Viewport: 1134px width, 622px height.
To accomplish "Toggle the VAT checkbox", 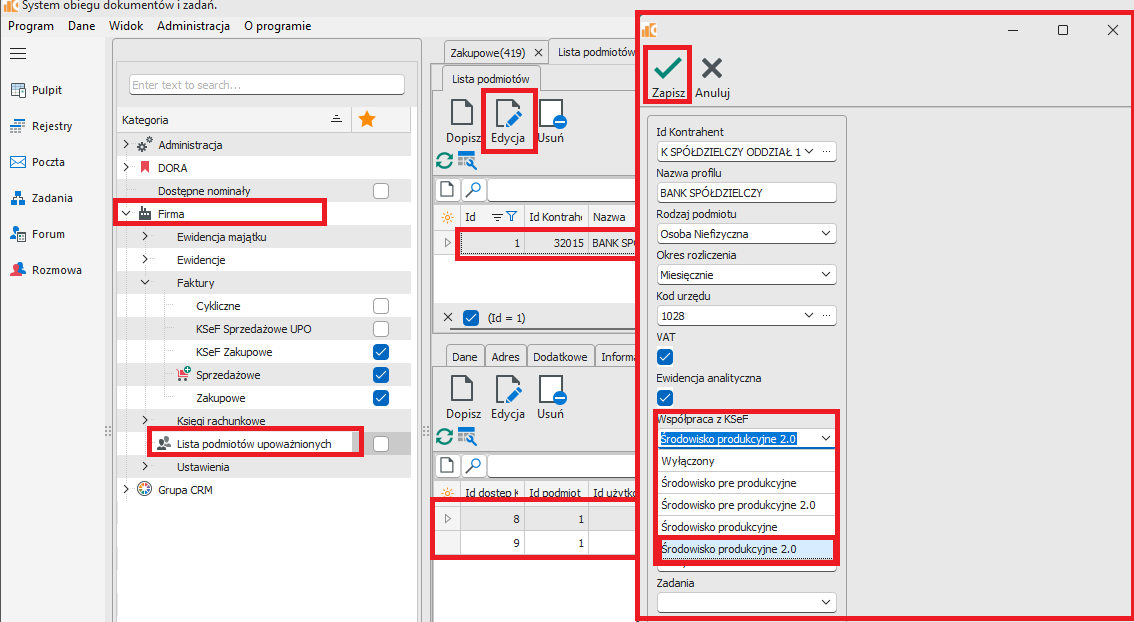I will click(665, 357).
